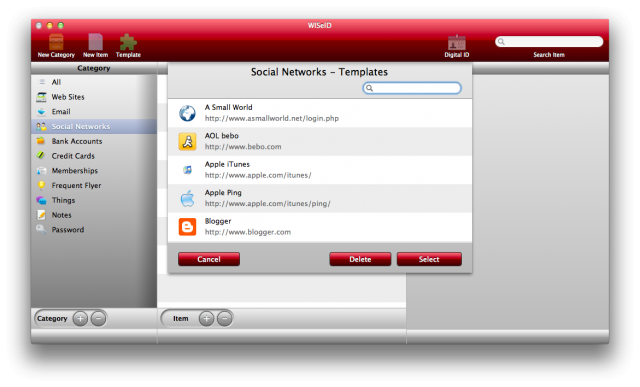The image size is (640, 387).
Task: Choose 'Memberships' label in sidebar
Action: pos(75,170)
